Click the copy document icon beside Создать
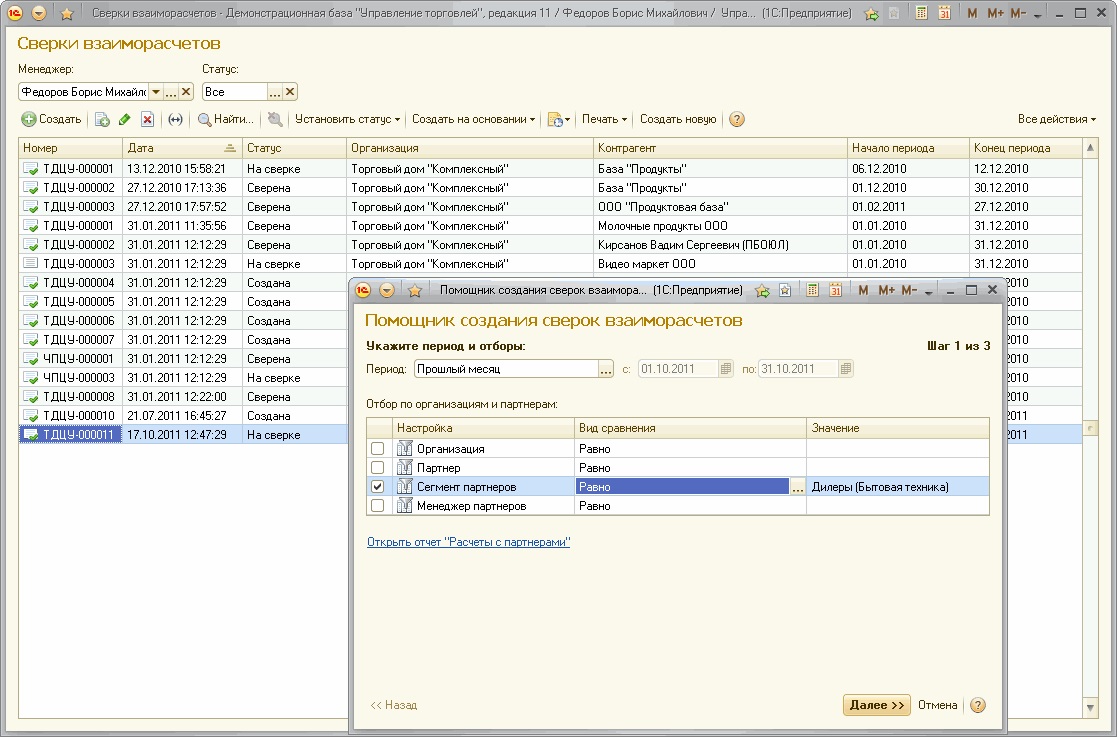 102,120
